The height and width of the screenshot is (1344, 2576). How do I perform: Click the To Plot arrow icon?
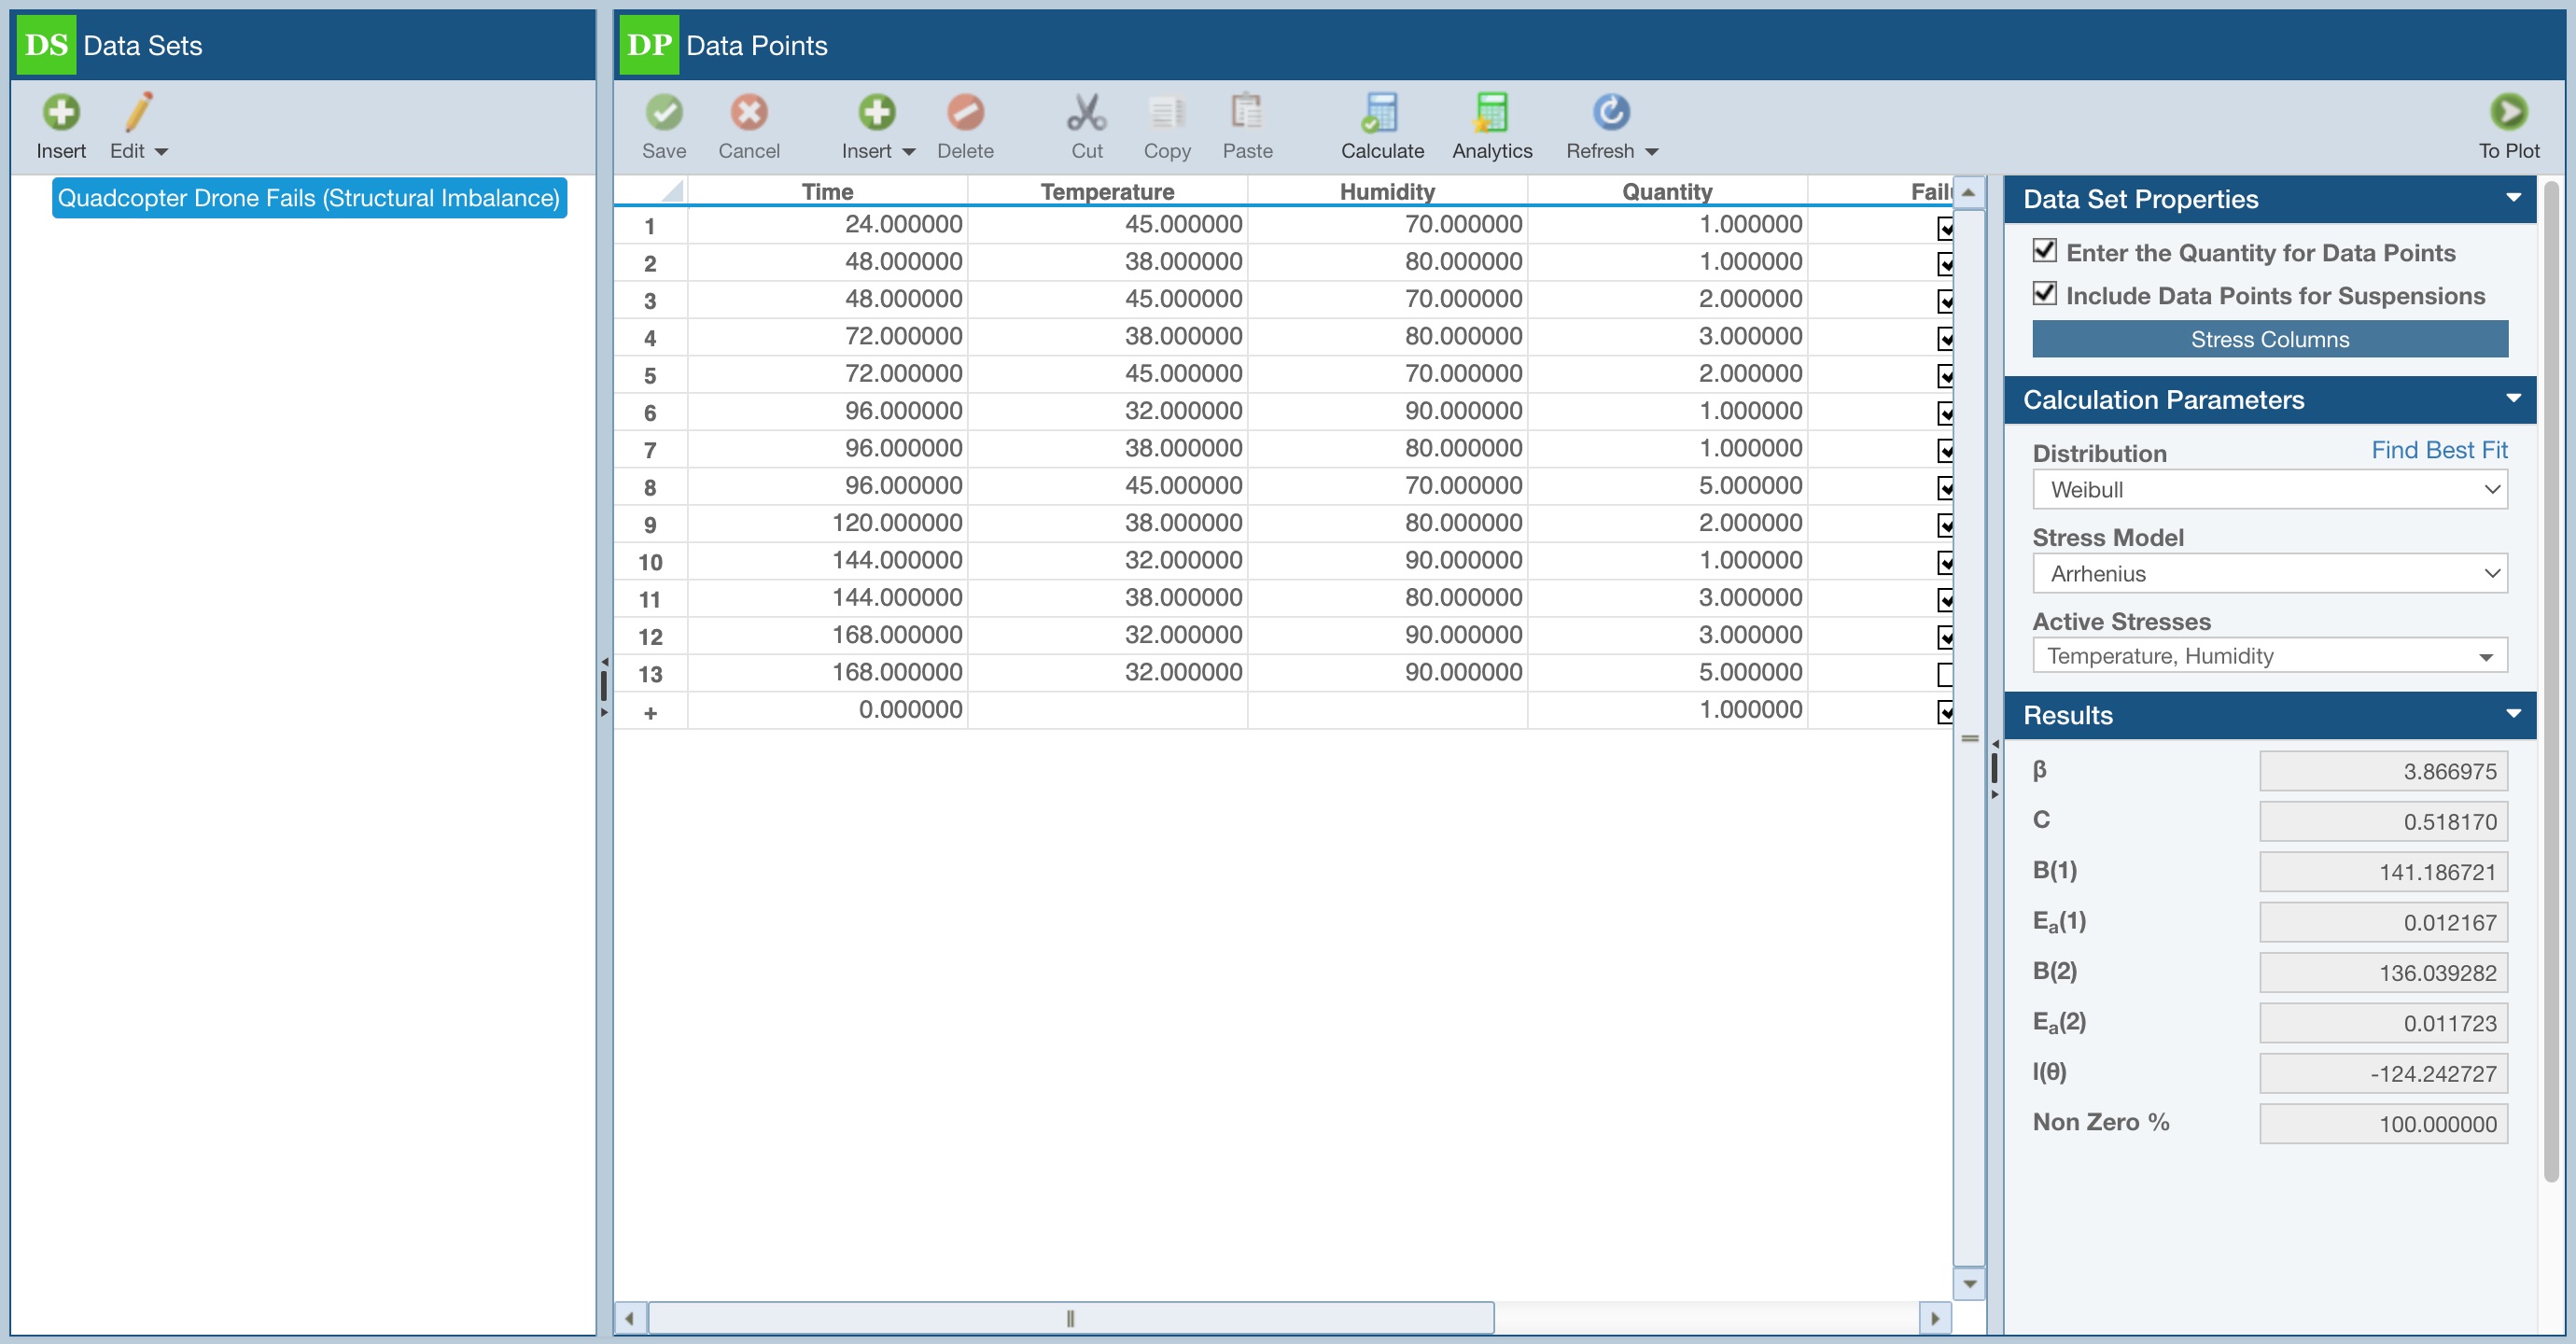click(x=2507, y=113)
